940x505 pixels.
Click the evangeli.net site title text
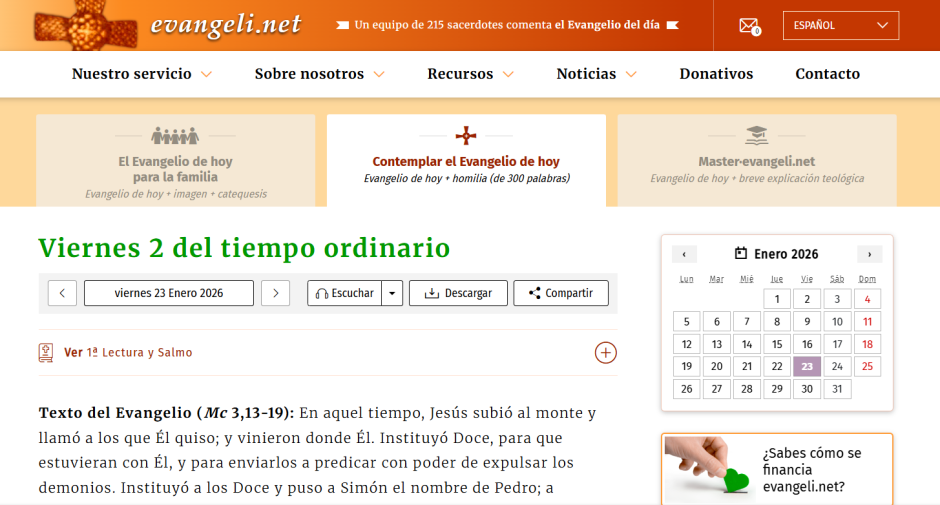(225, 25)
